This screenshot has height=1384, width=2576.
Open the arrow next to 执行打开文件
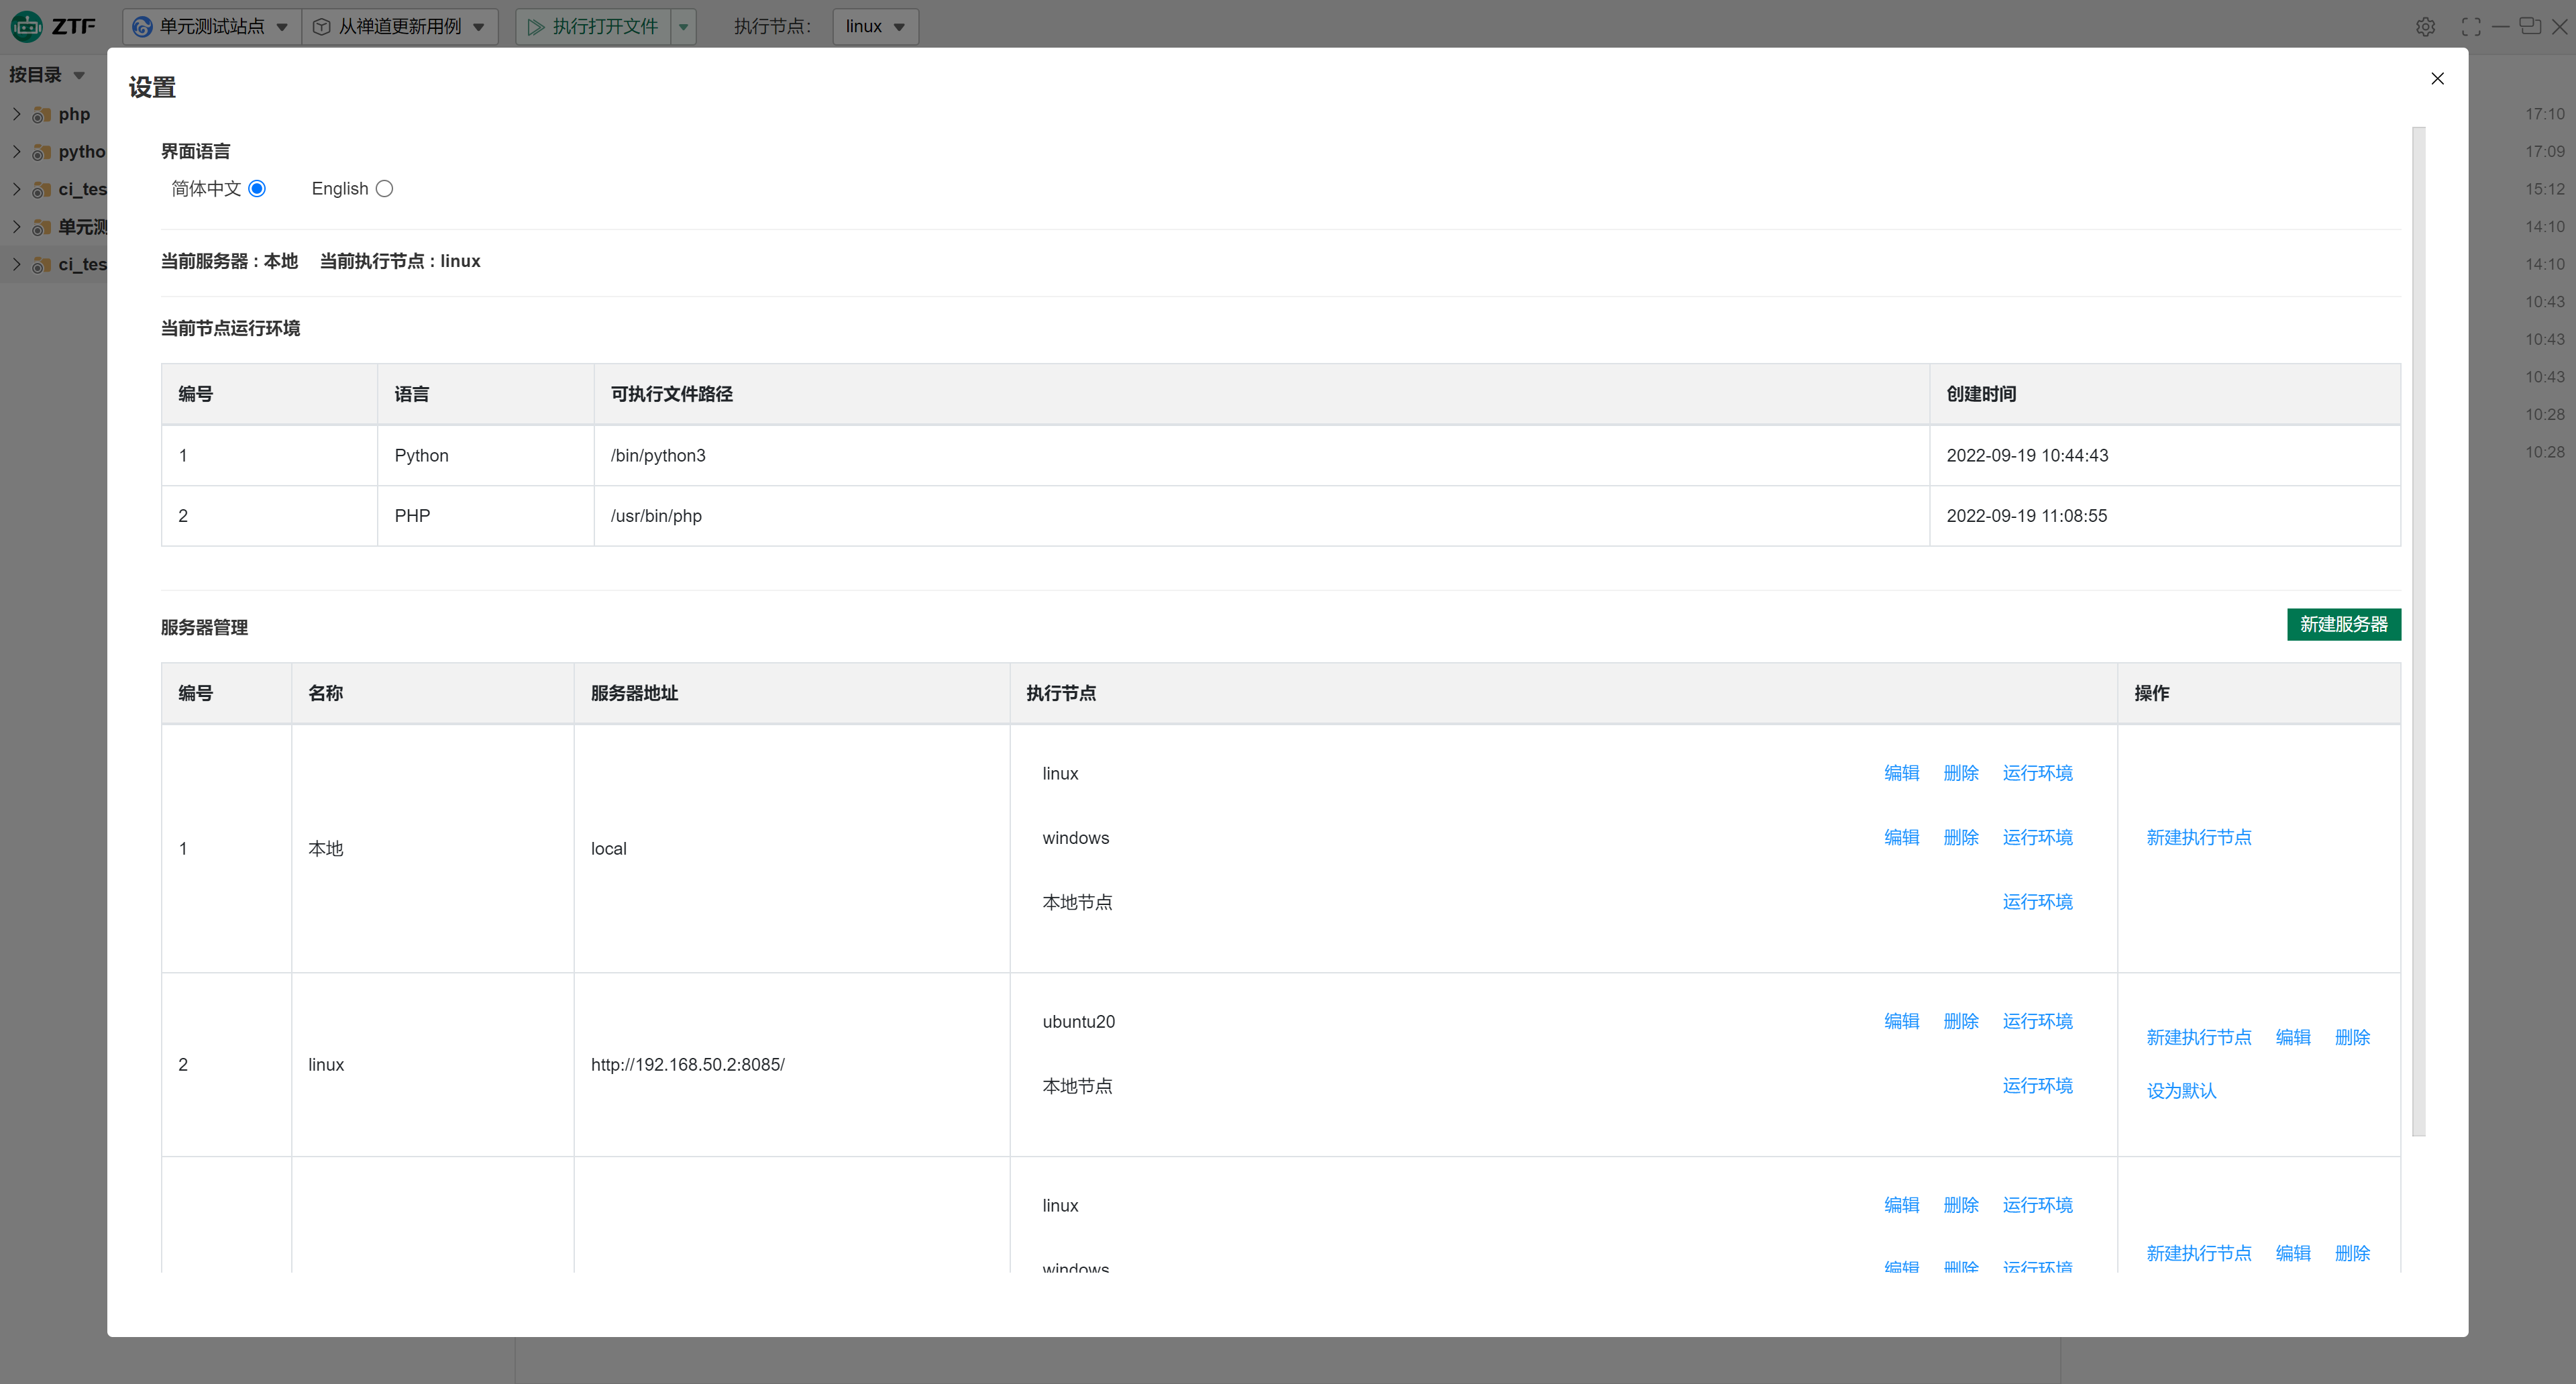coord(683,27)
